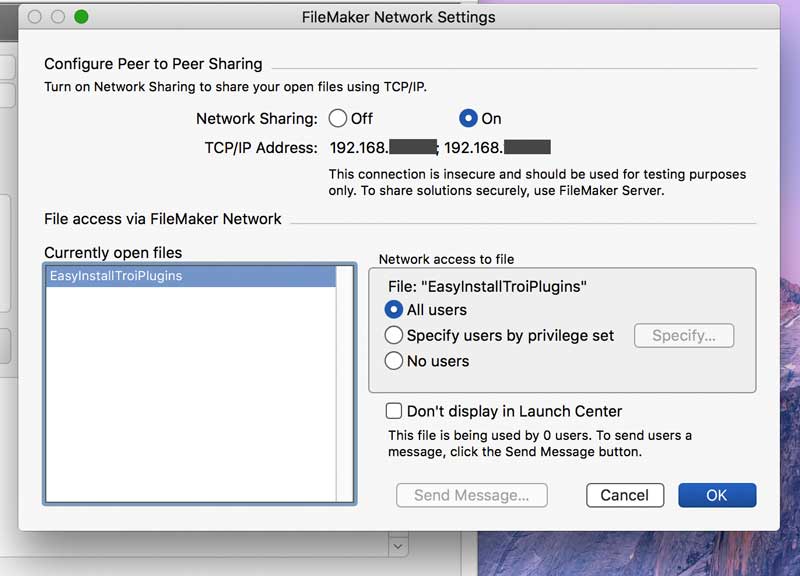Screen dimensions: 800x576
Task: Confirm settings with the OK button
Action: point(716,495)
